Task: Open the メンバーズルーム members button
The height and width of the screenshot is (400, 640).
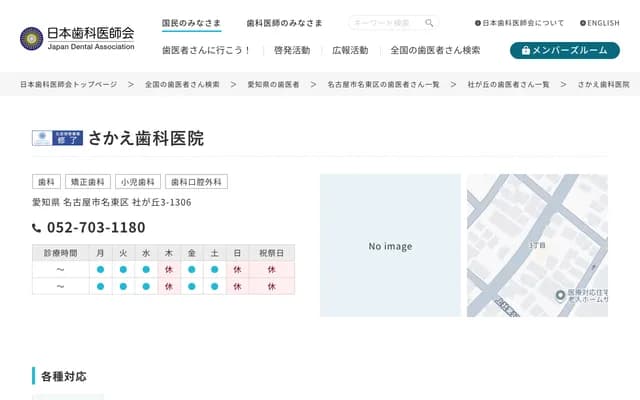Action: [564, 50]
